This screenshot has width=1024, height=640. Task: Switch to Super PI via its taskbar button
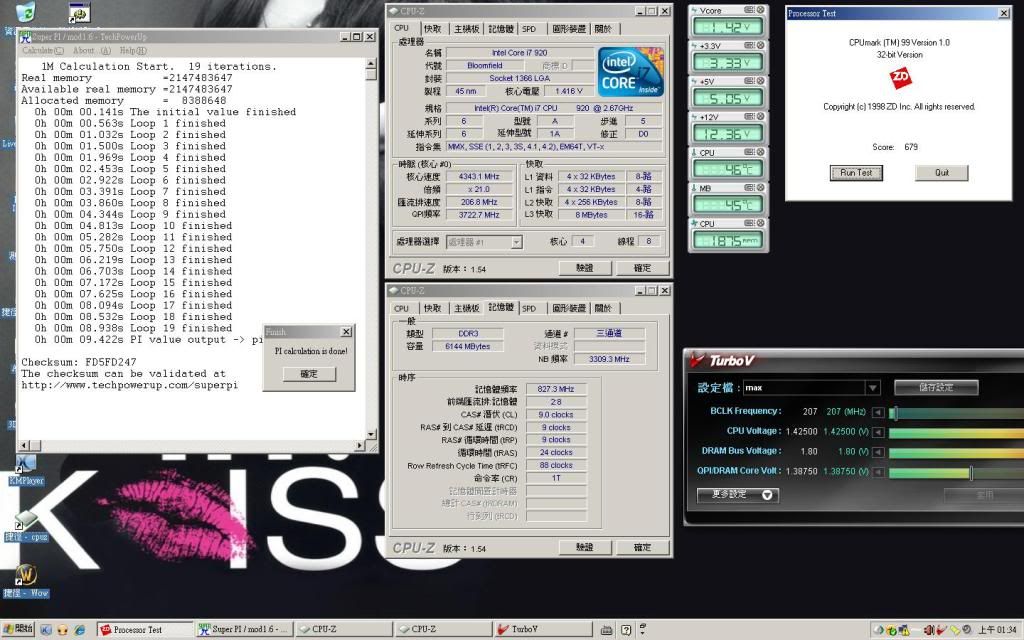(x=245, y=630)
